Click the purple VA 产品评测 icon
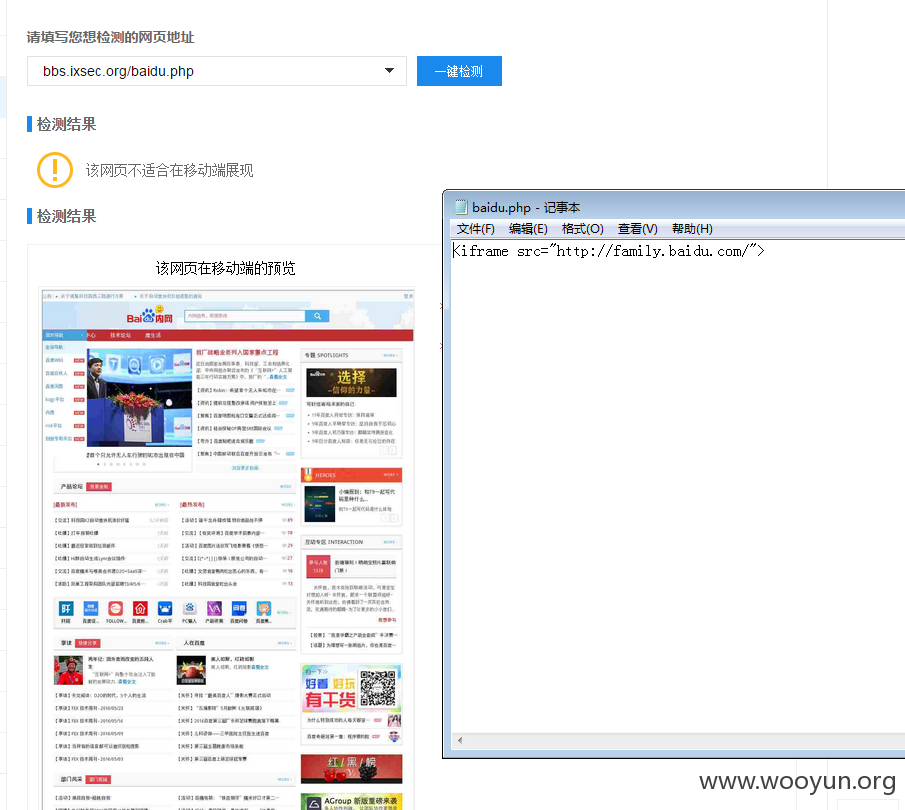Viewport: 905px width, 810px height. tap(214, 609)
